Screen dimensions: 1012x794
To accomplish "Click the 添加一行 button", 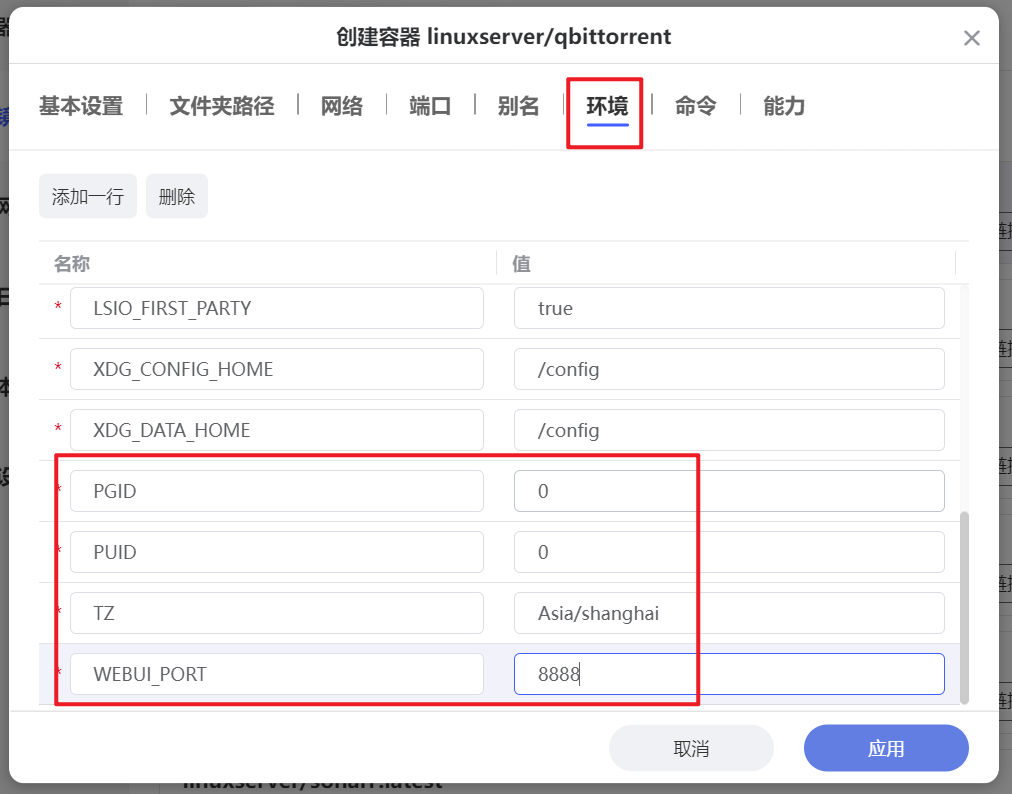I will pos(88,196).
